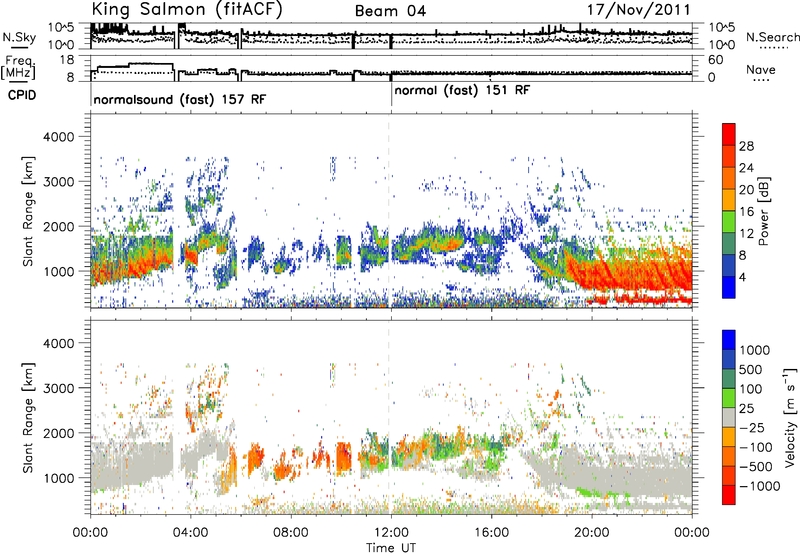Screen dimensions: 800x554
Task: Click the blue bottom of the power colorbar
Action: (729, 287)
